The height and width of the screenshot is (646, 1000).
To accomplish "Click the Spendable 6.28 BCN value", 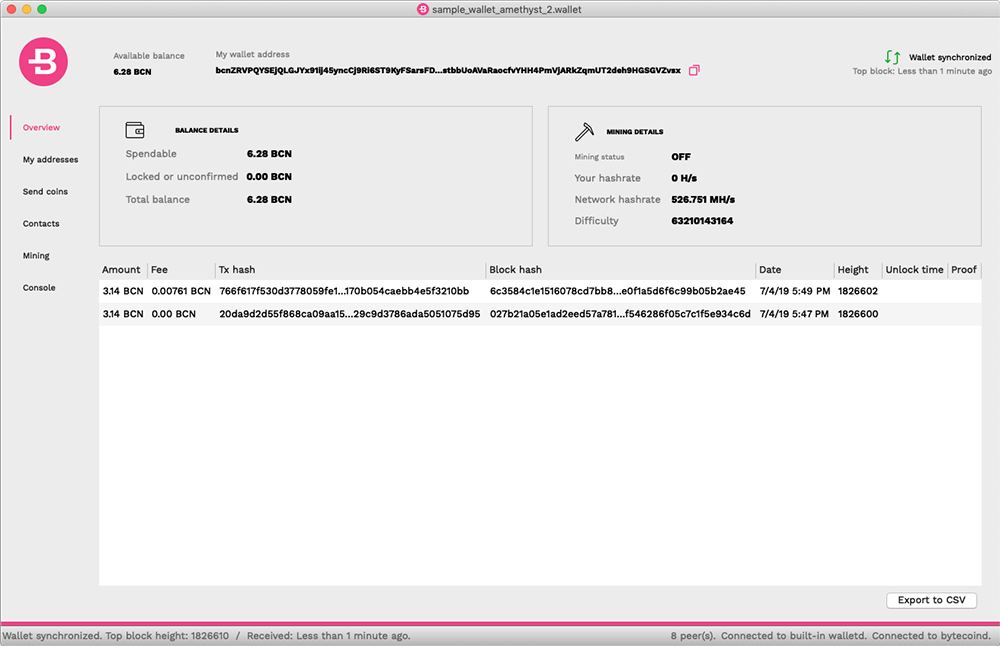I will [269, 154].
